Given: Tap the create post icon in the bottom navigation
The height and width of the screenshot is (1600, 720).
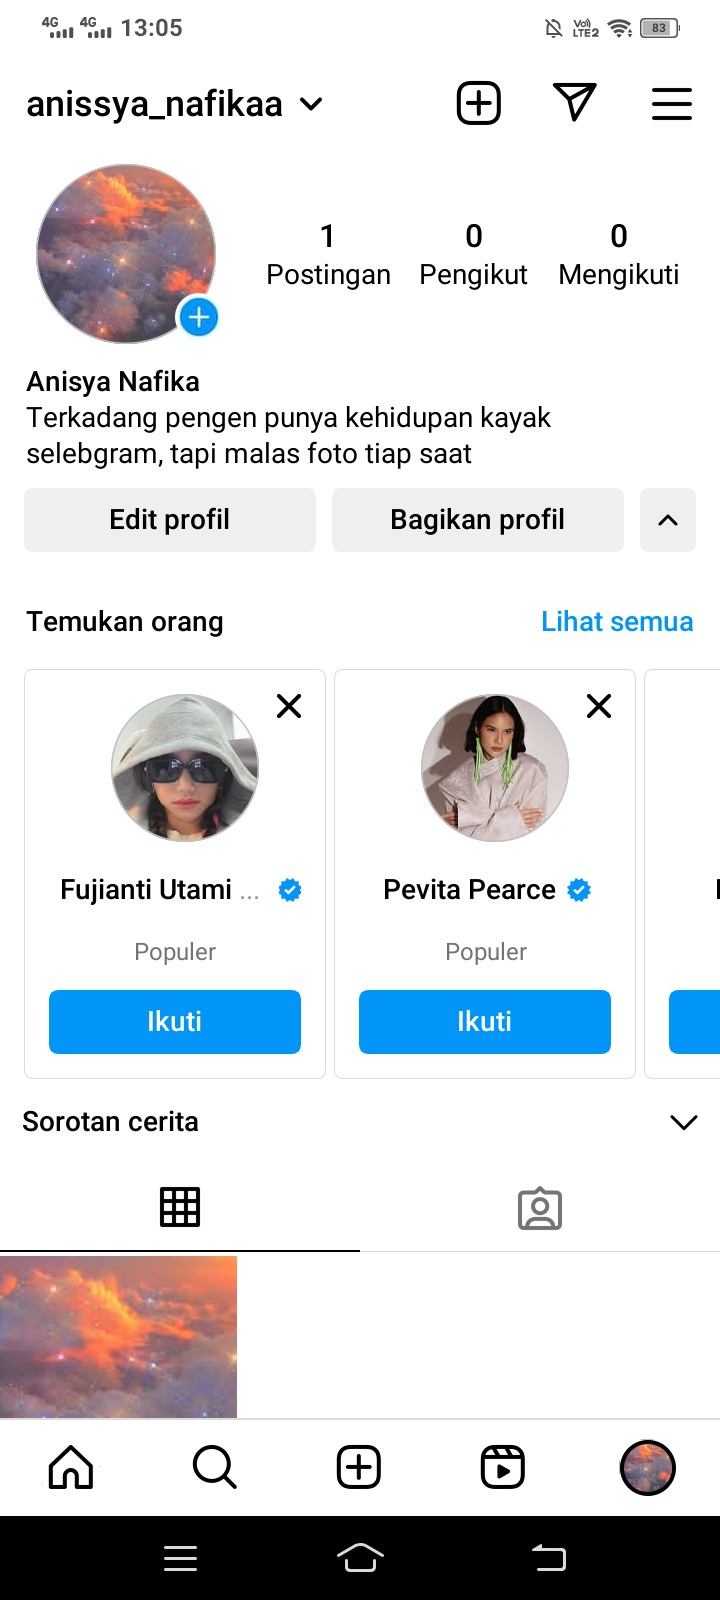Looking at the screenshot, I should (359, 1467).
